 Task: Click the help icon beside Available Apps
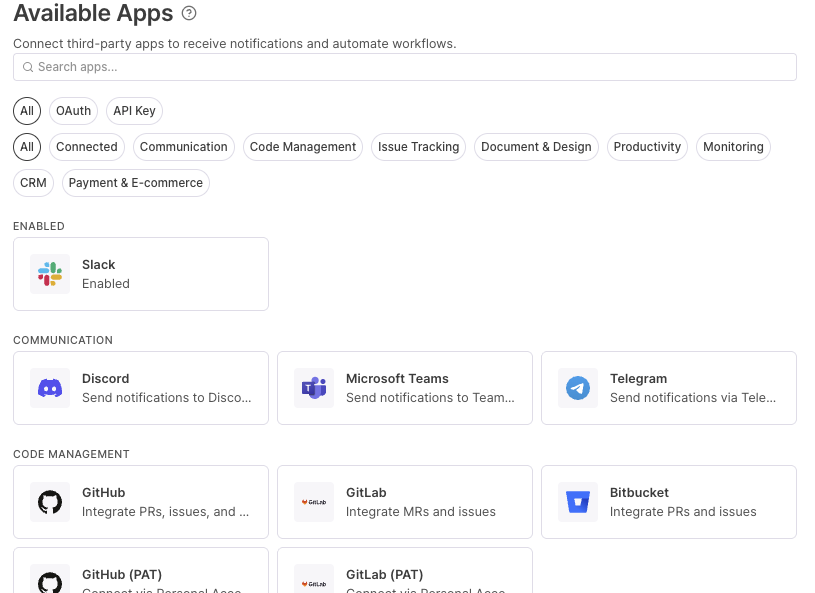(x=189, y=14)
